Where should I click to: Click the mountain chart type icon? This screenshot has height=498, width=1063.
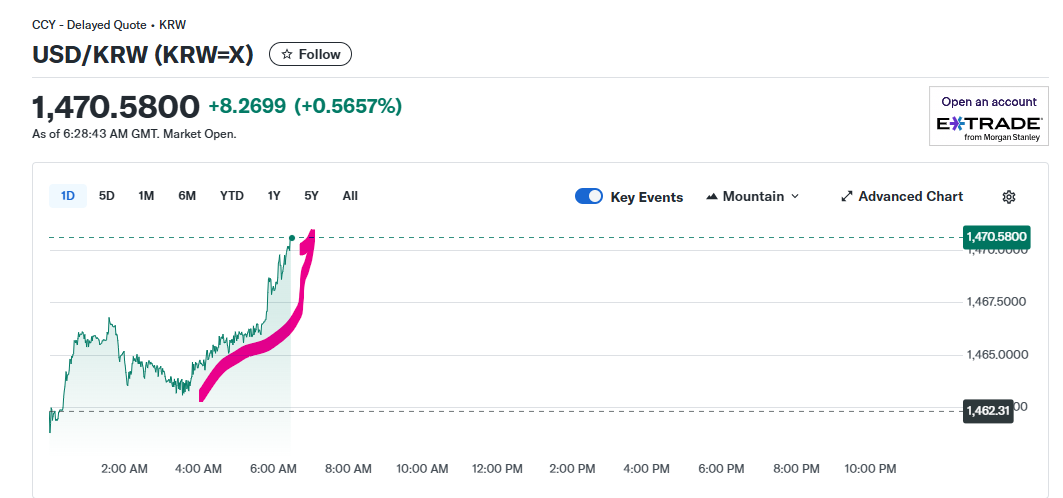(712, 197)
